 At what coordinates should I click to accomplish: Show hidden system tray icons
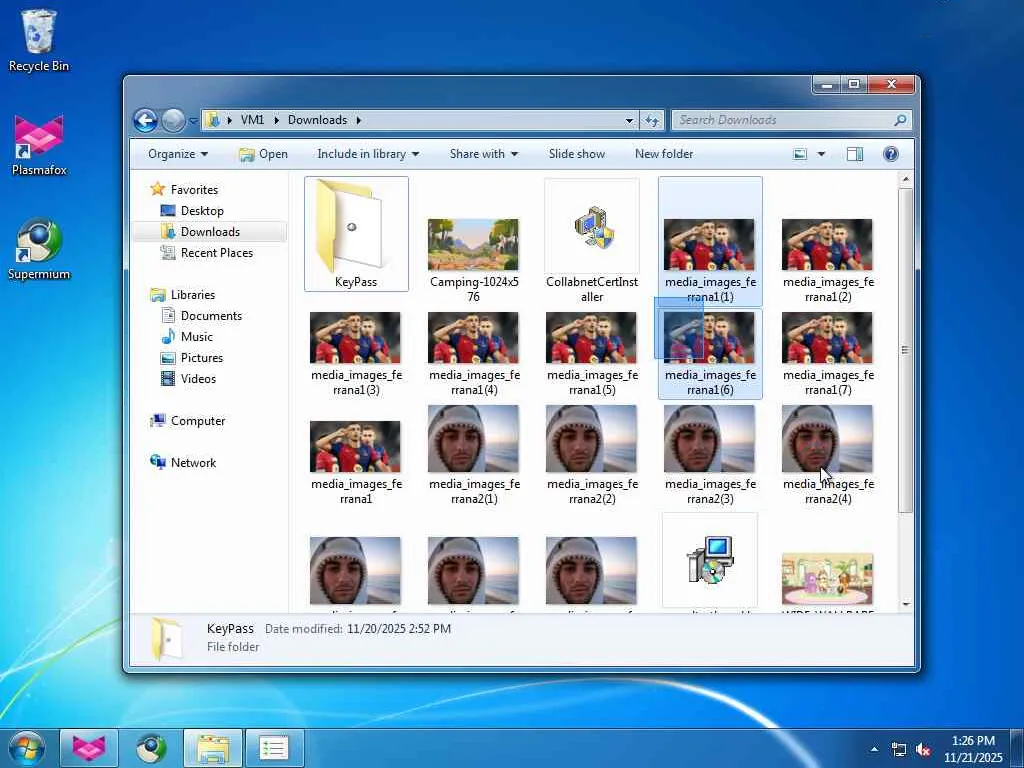tap(874, 749)
